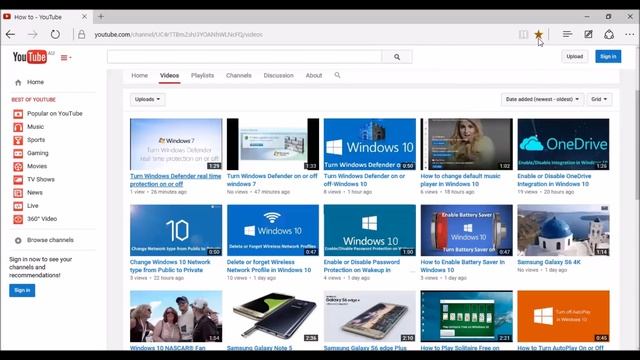Open the Channels tab
The image size is (640, 360).
pyautogui.click(x=239, y=76)
